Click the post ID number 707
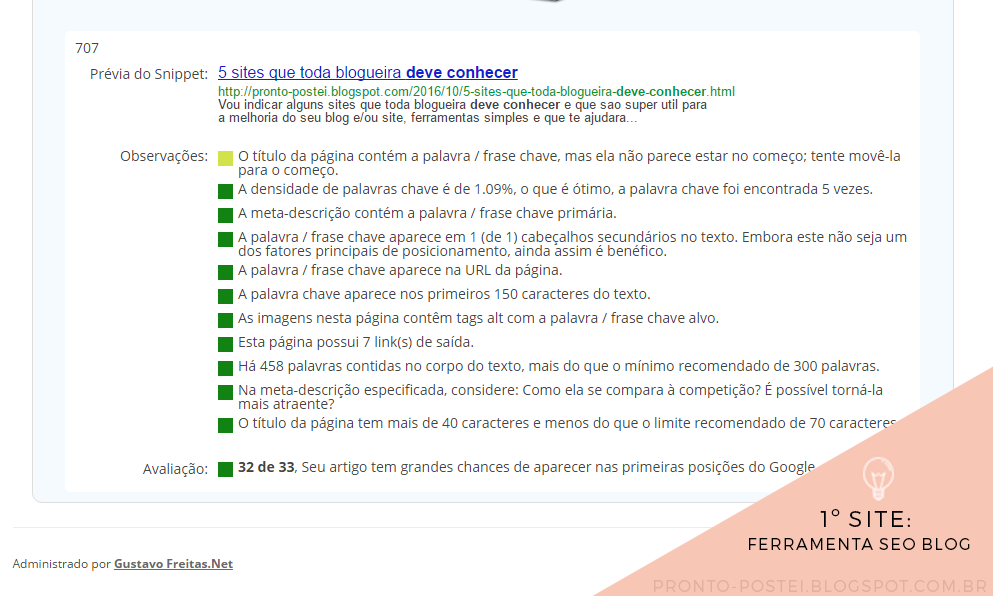 (88, 47)
